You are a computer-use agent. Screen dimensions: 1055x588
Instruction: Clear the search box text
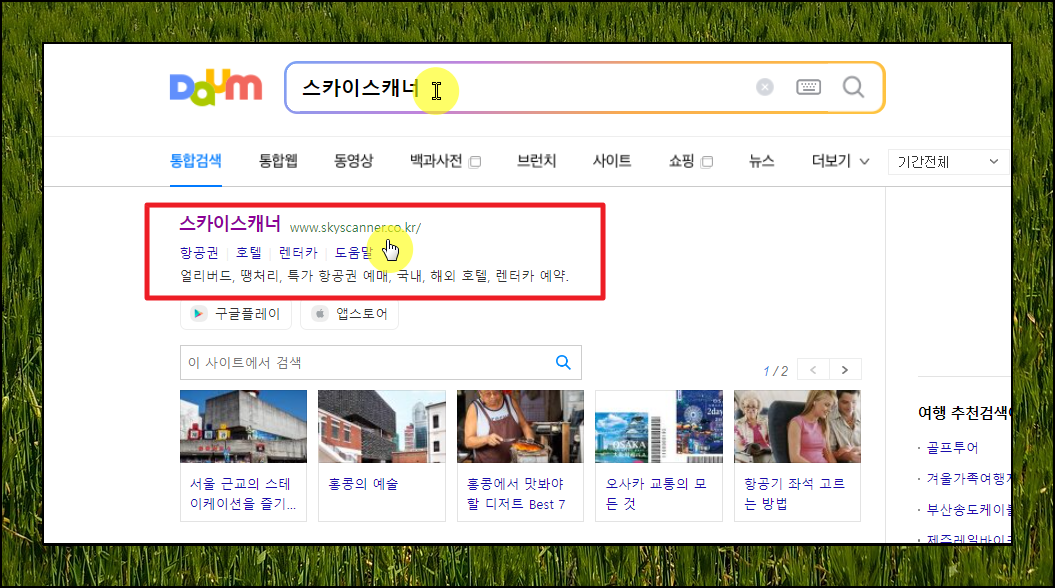point(764,87)
